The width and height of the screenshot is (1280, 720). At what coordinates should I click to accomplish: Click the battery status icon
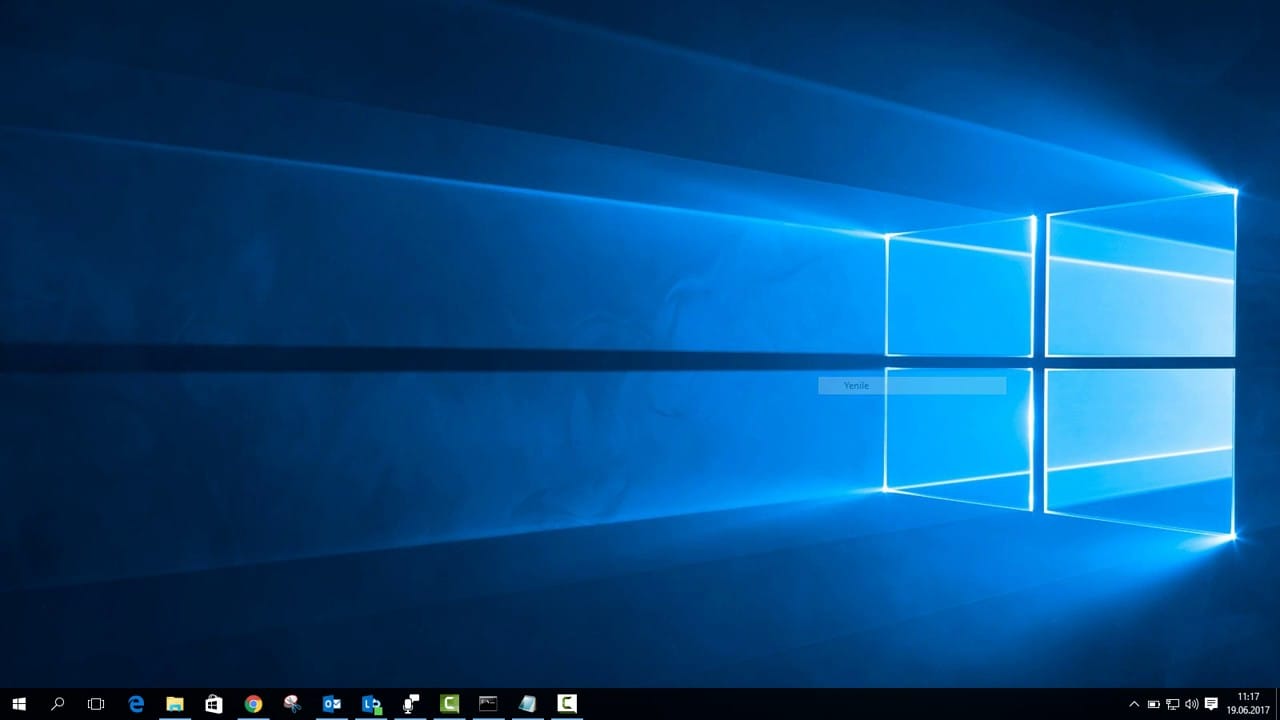click(x=1153, y=704)
